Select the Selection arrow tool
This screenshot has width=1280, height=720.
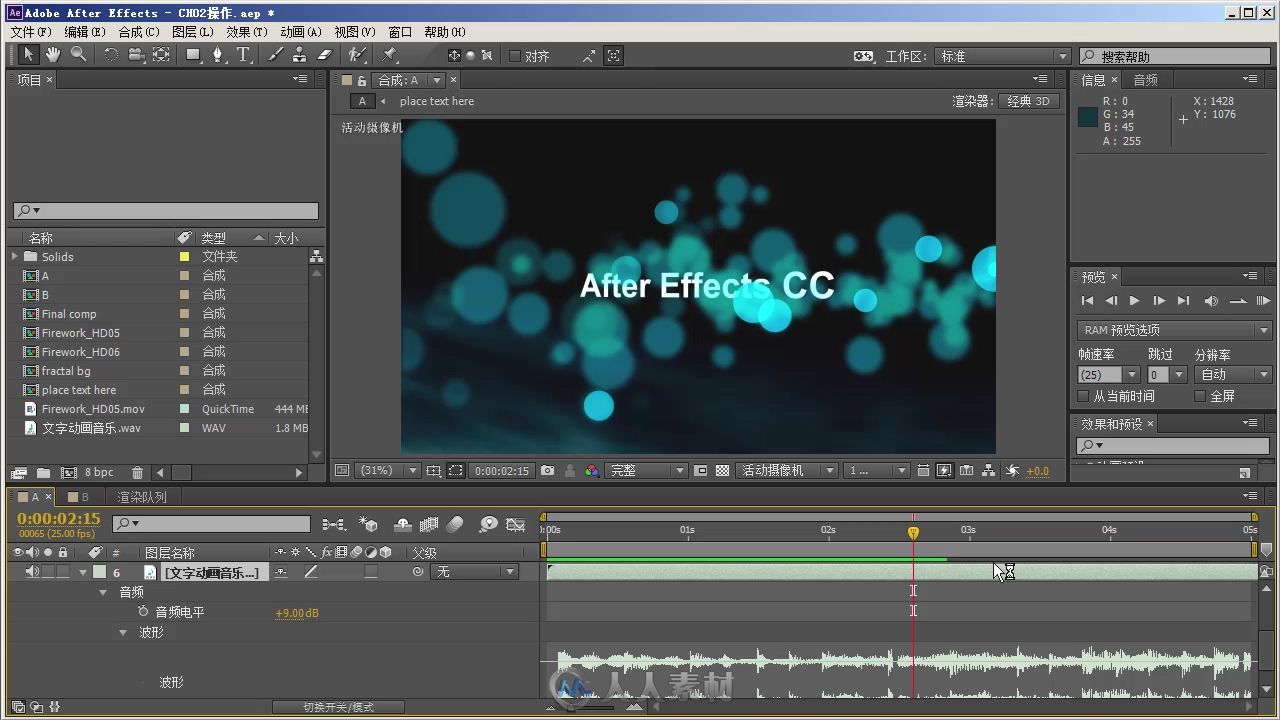28,55
